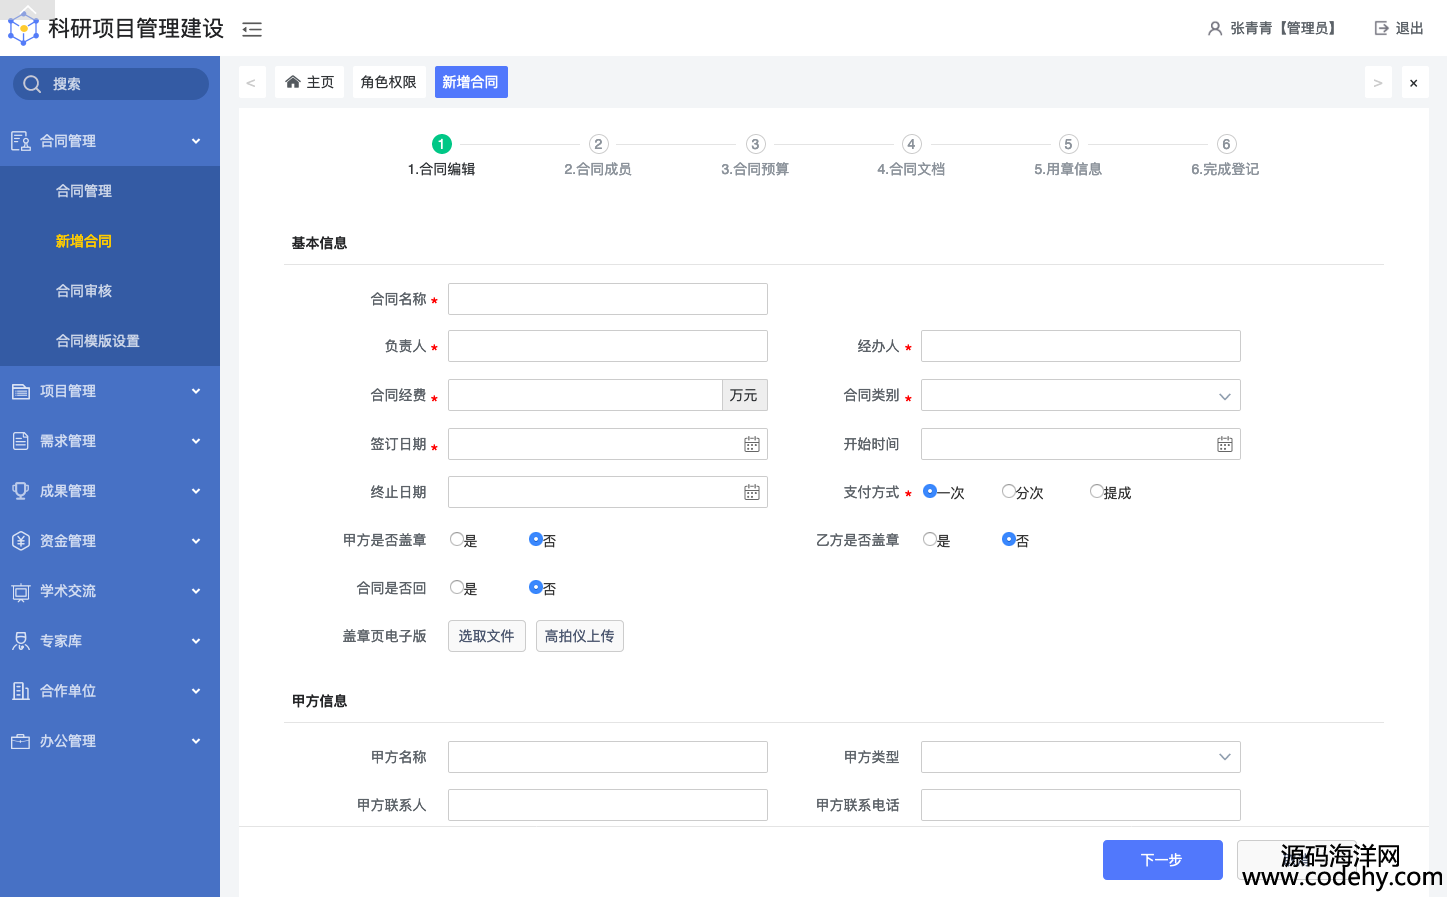
Task: Open the 合同类别 dropdown
Action: [x=1081, y=395]
